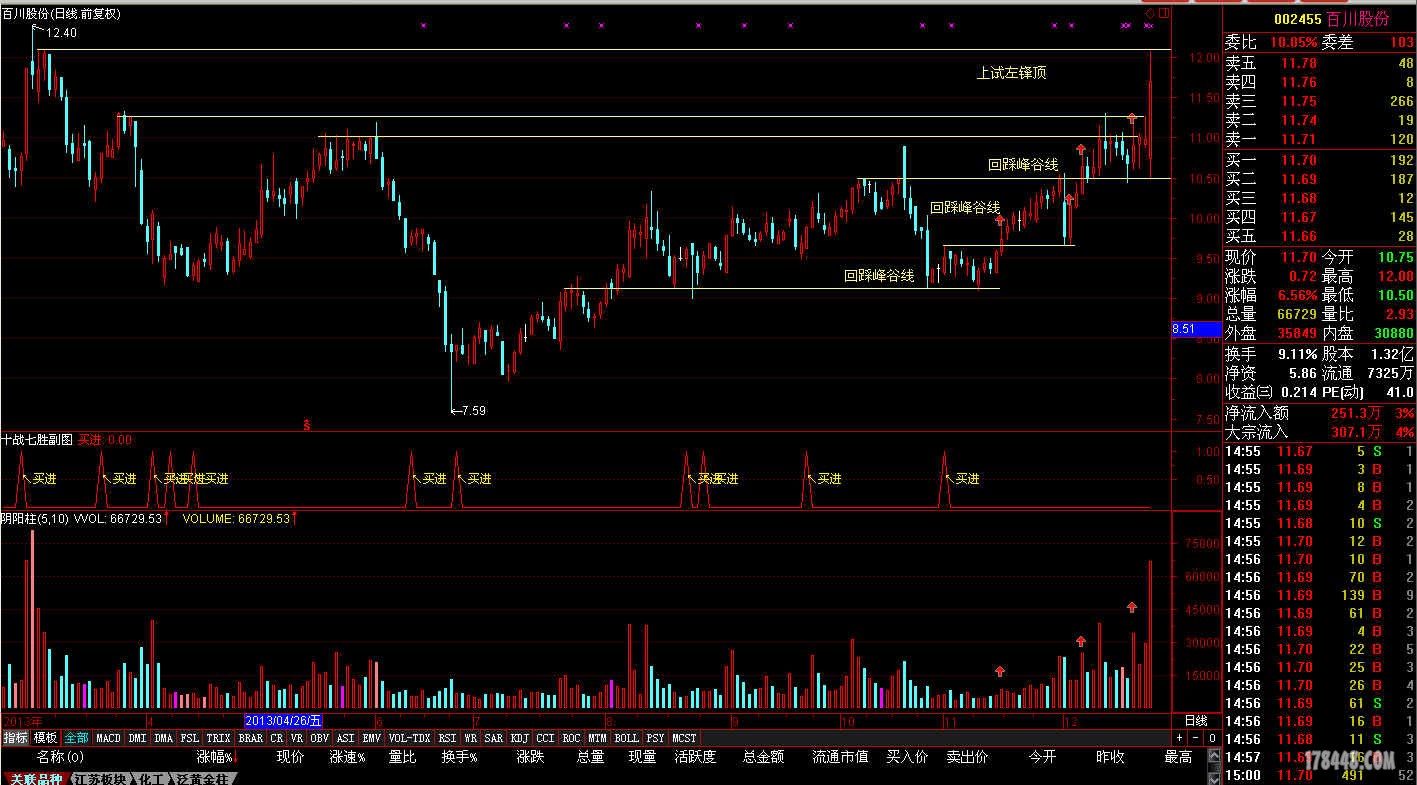Click the diamond icon above the chart
Screen dimensions: 1417x785
coord(1150,13)
